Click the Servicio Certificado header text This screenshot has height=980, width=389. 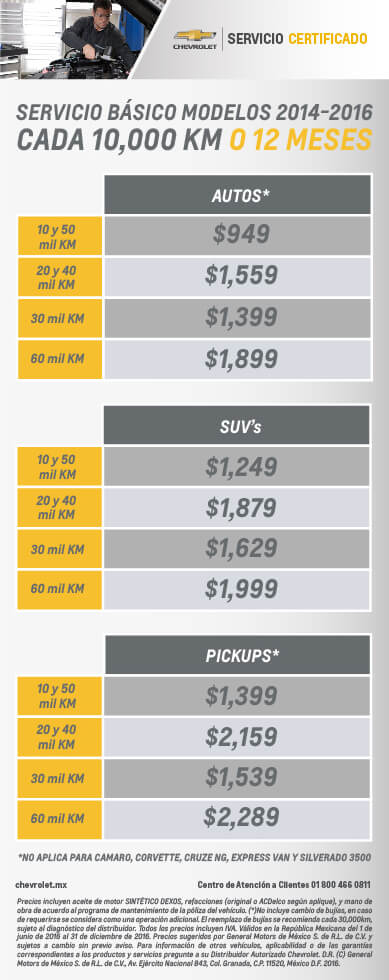[x=297, y=39]
